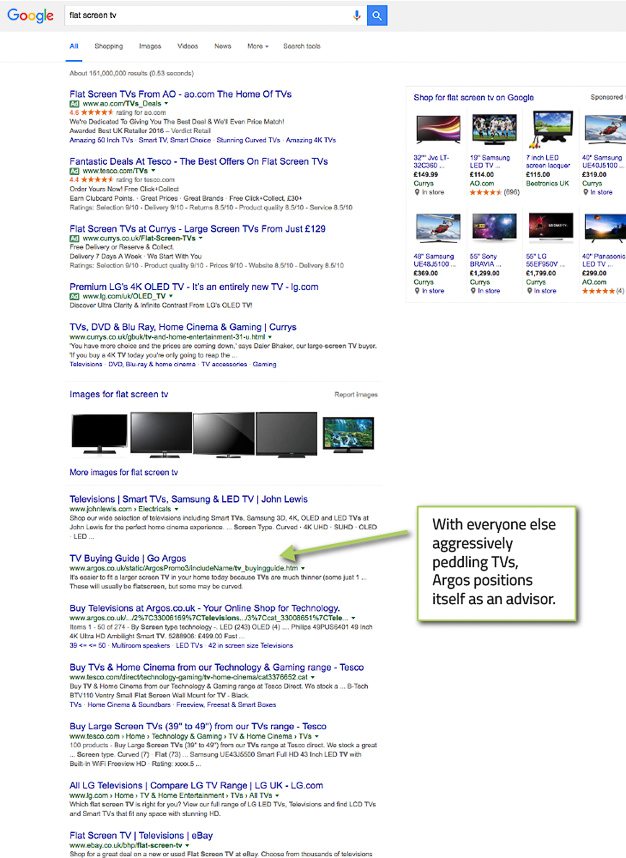
Task: Open Buy Televisions at Argos.co.uk result
Action: point(205,608)
